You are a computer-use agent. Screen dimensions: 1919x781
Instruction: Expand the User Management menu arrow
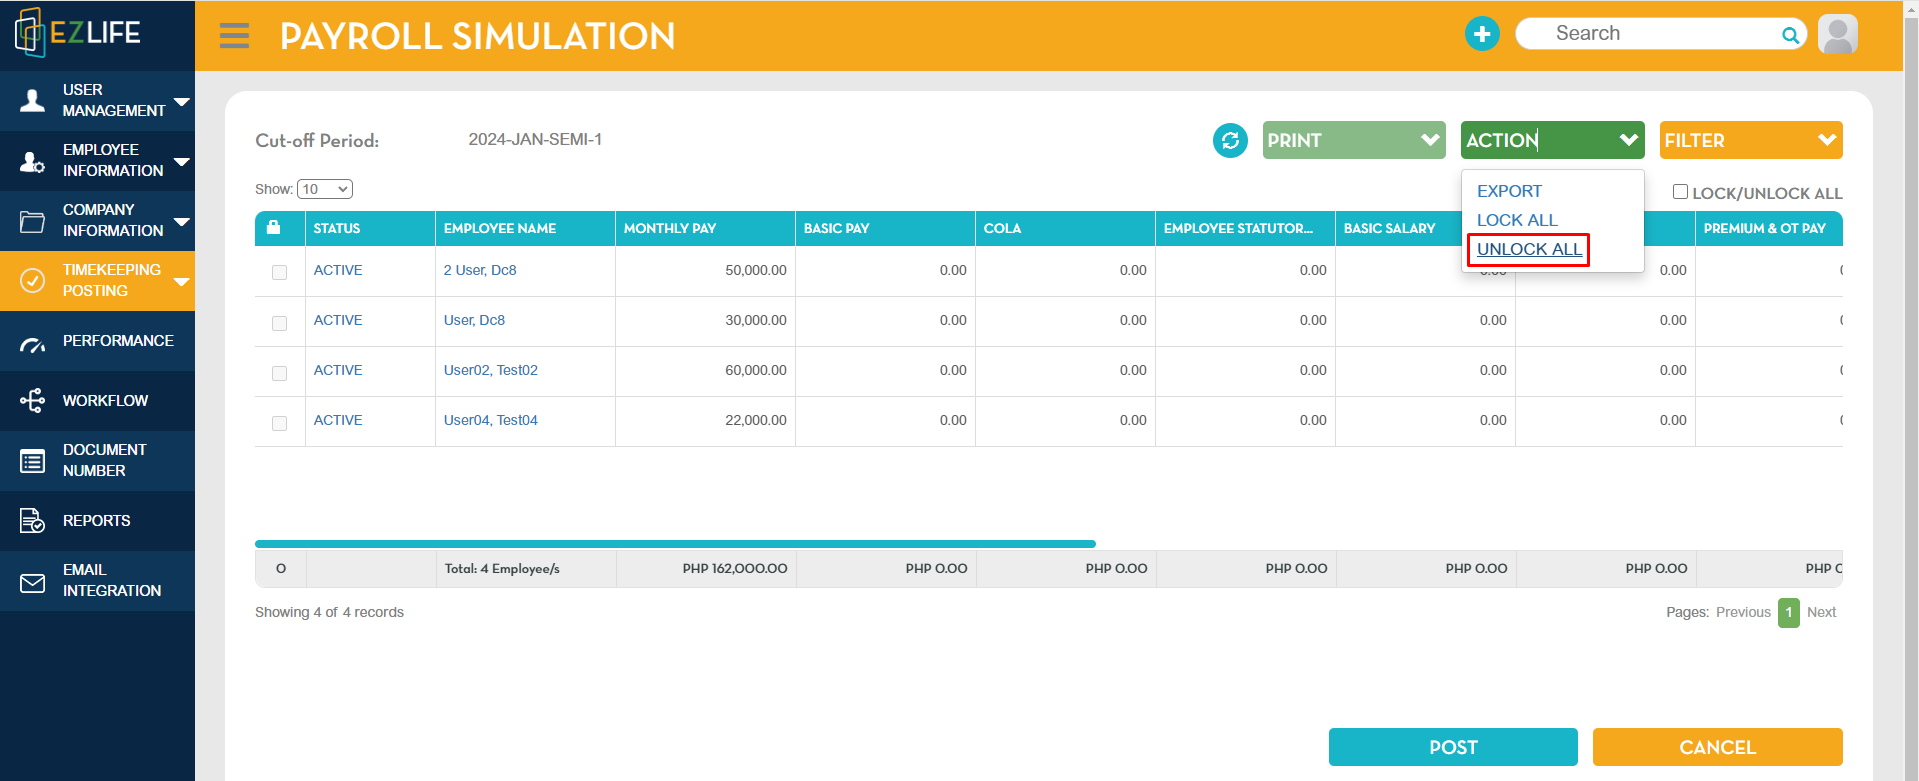click(182, 101)
